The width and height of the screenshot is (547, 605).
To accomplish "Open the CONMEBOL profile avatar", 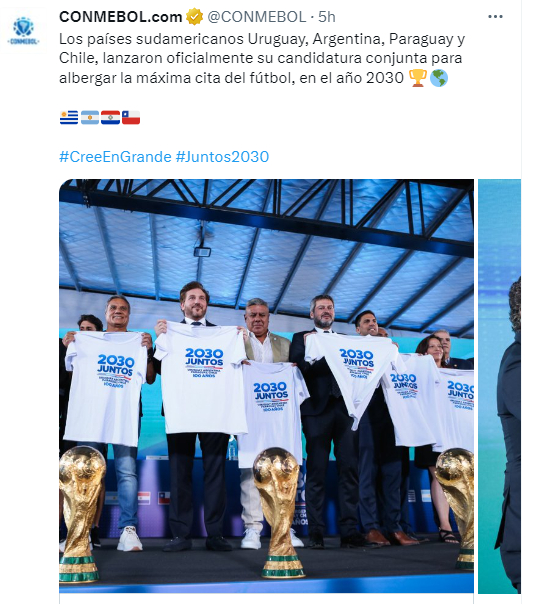I will coord(24,30).
